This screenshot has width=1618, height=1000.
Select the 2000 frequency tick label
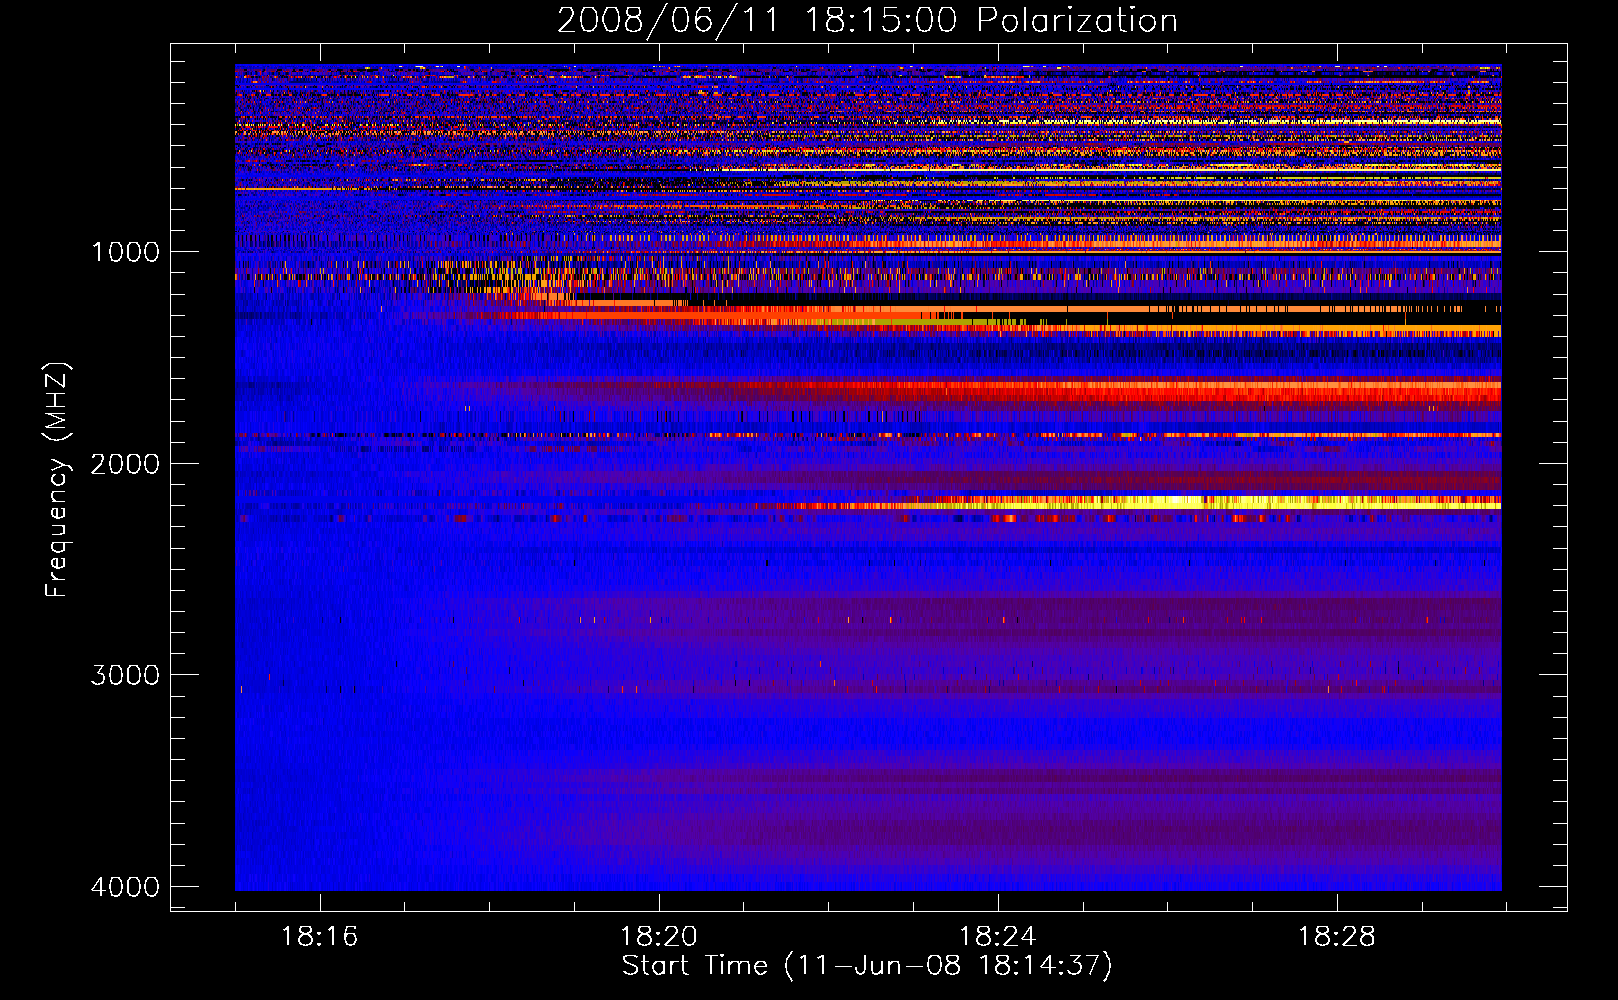125,464
